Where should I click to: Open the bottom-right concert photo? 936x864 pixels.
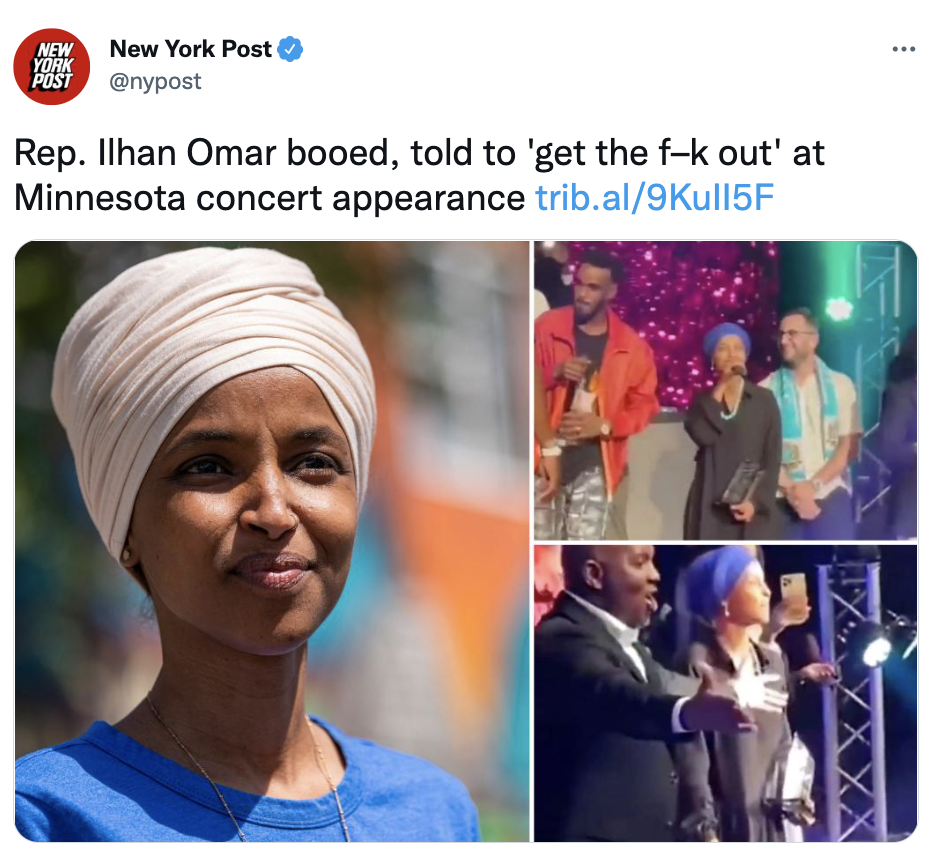[x=725, y=693]
